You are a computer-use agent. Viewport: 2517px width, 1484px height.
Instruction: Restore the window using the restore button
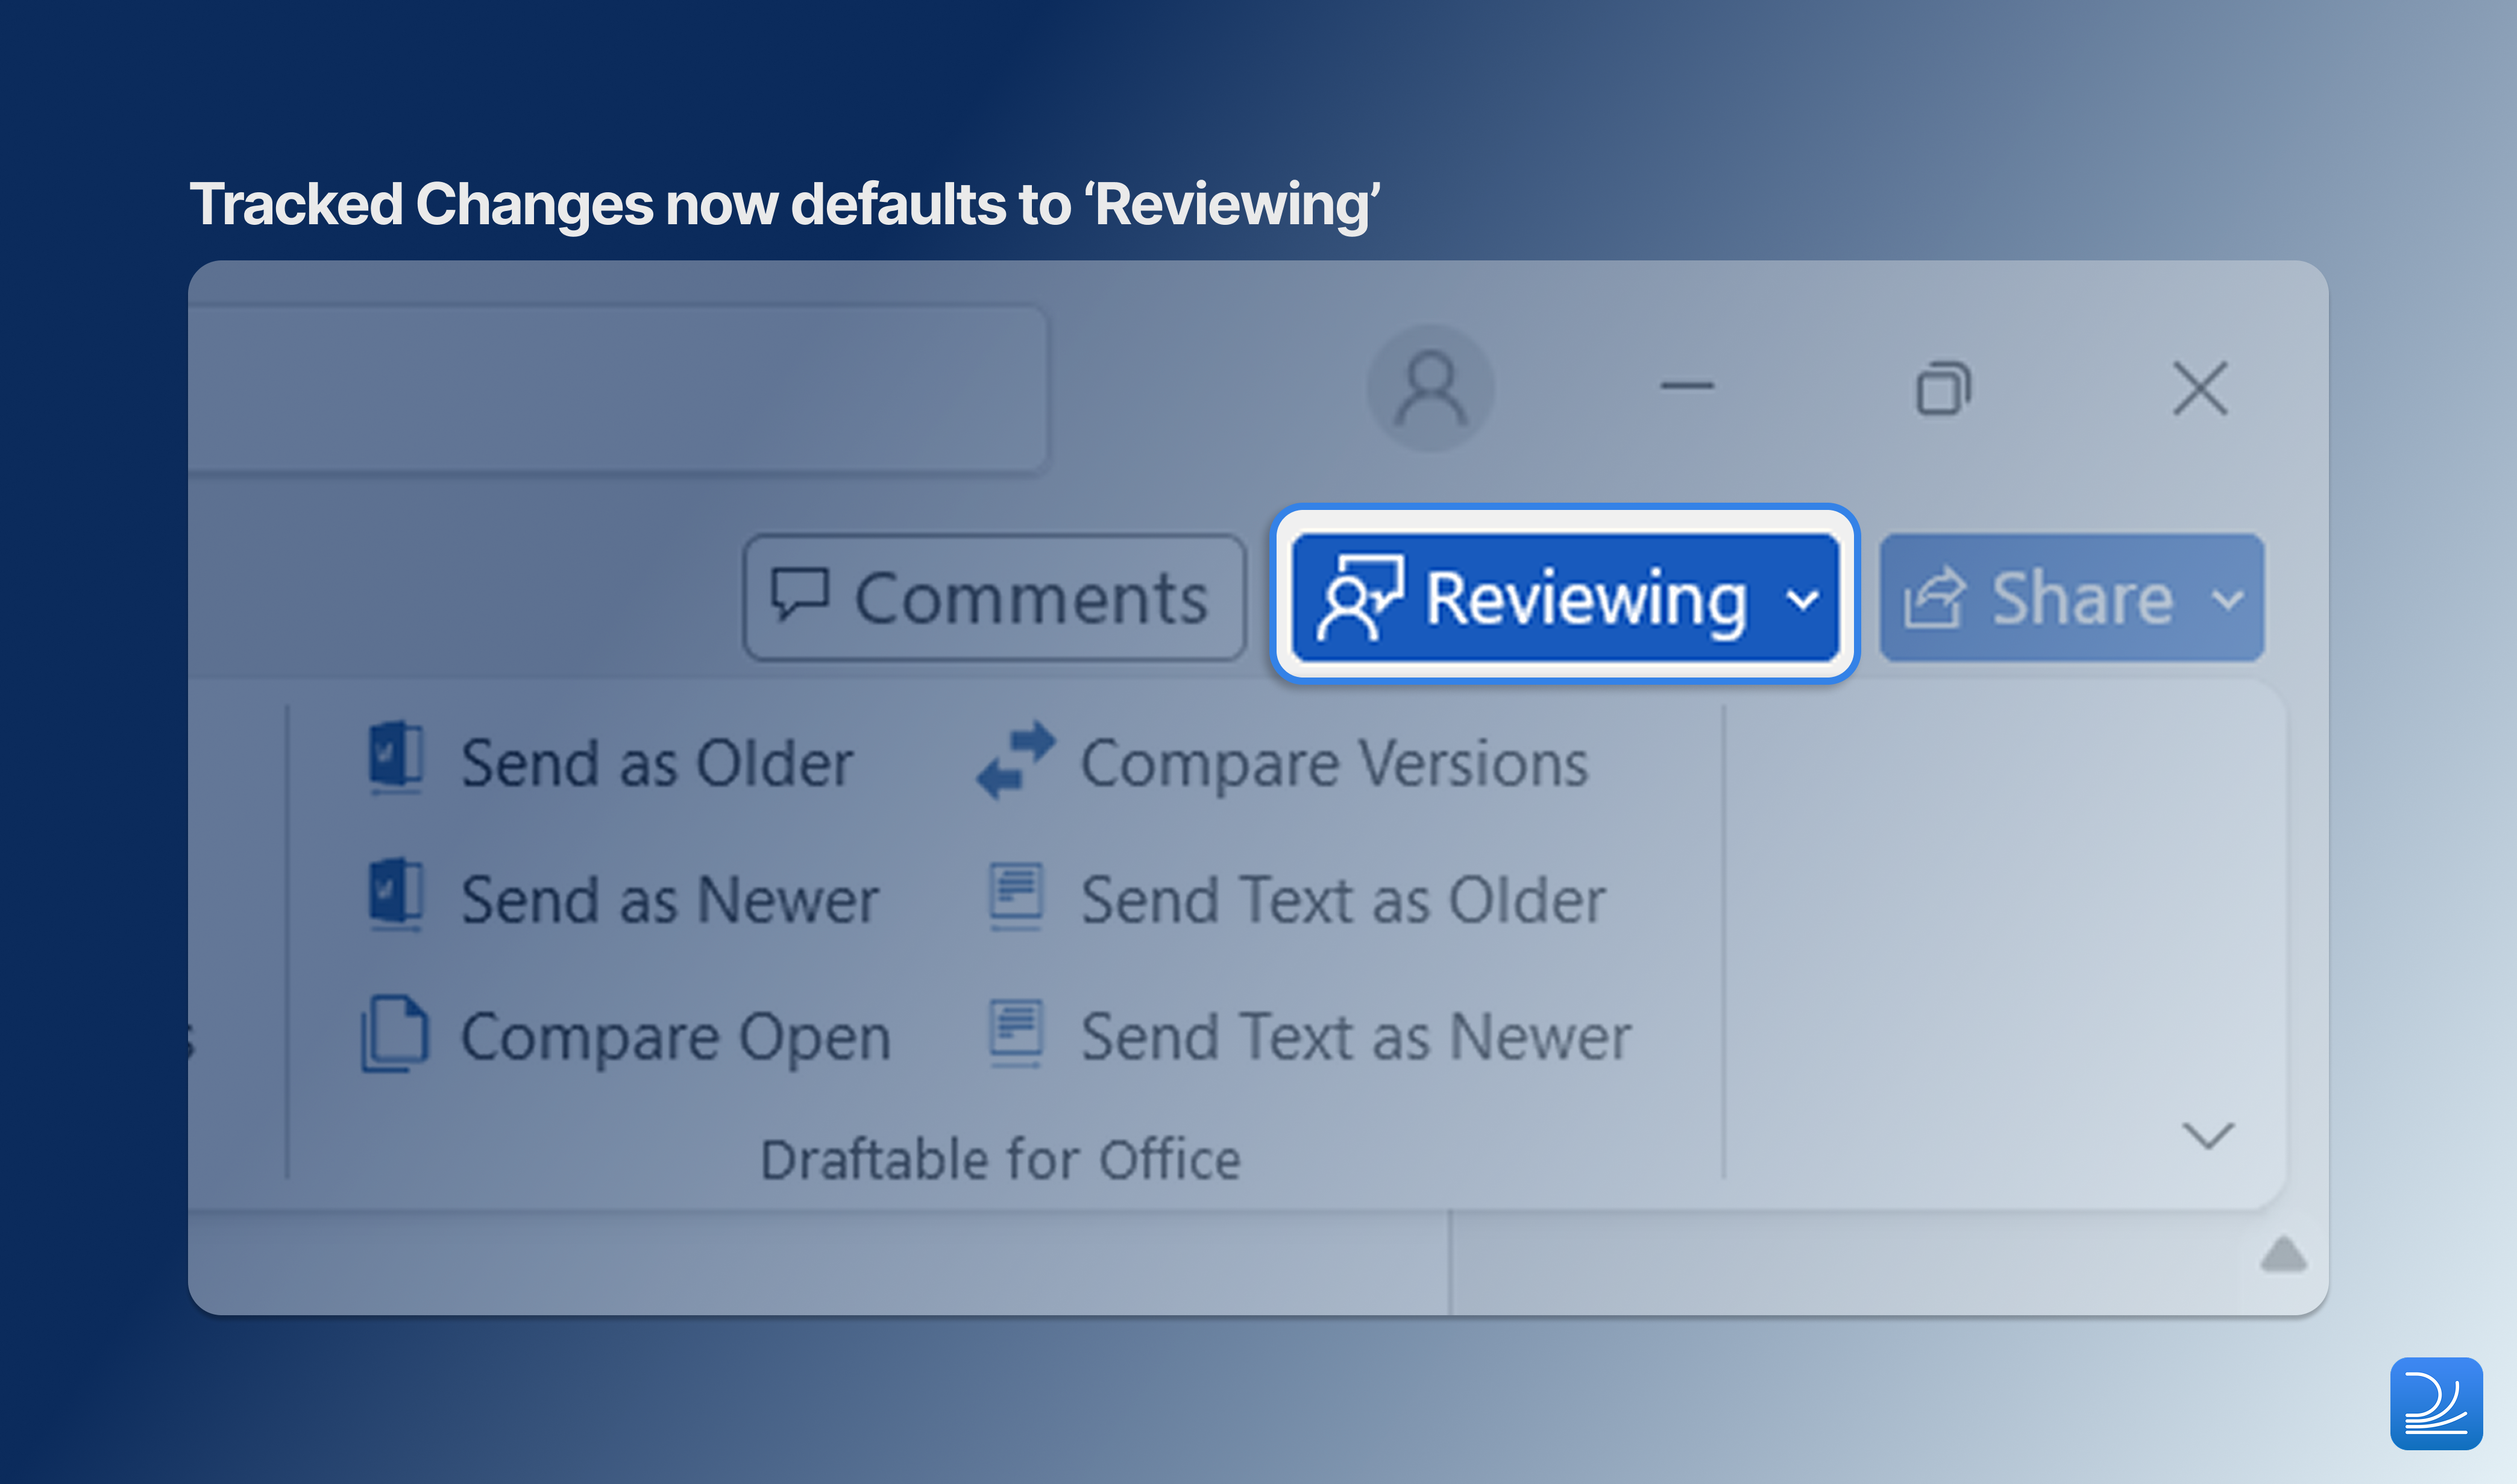[x=1944, y=389]
